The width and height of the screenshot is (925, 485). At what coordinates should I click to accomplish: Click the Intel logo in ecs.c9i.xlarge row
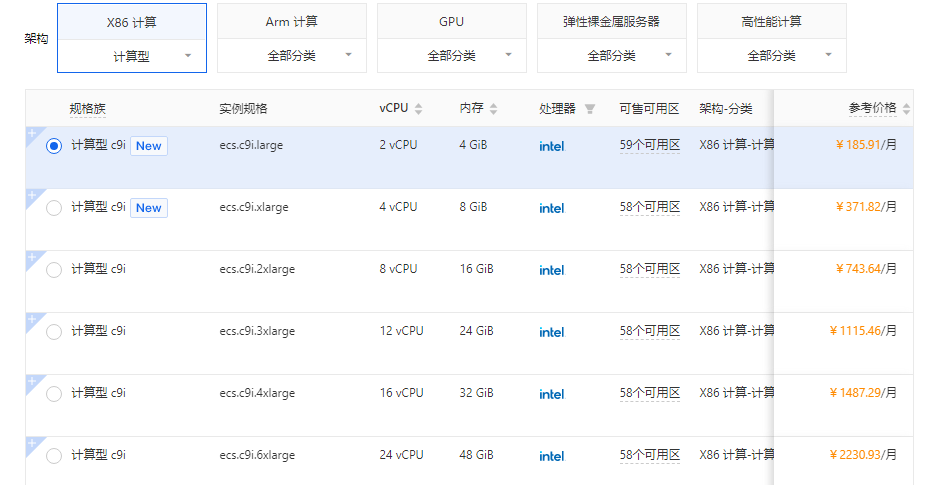click(551, 208)
